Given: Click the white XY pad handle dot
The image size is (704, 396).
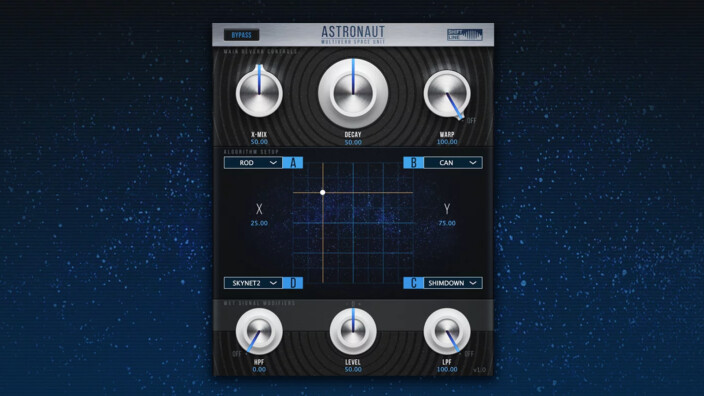Looking at the screenshot, I should coord(322,193).
